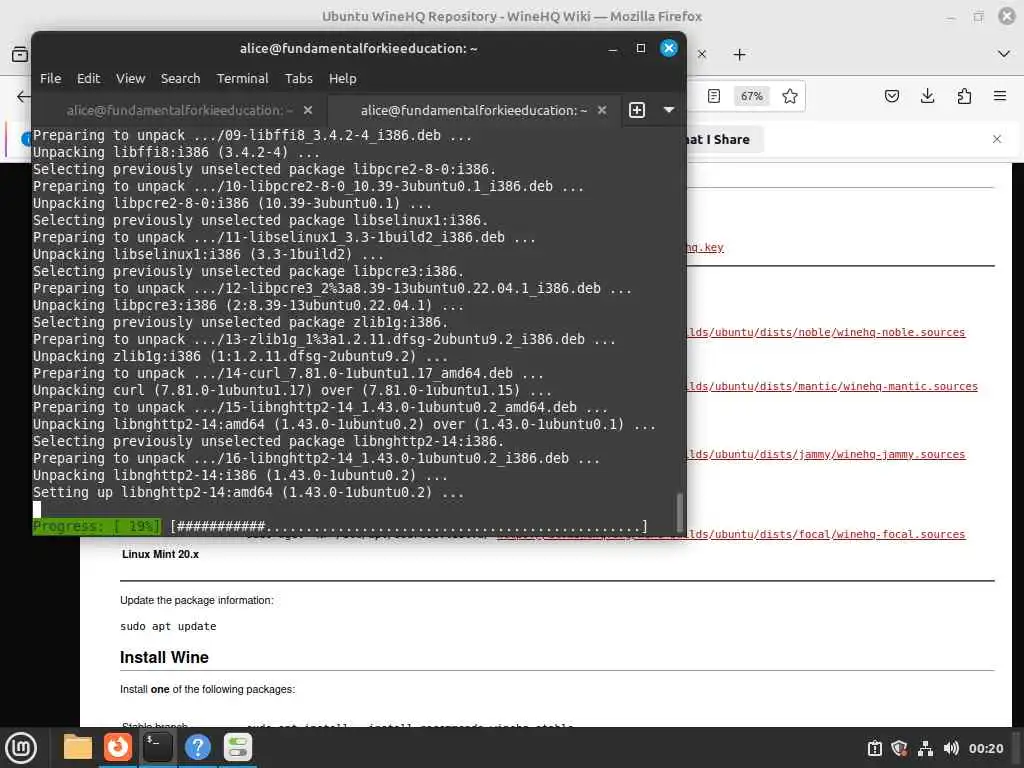Viewport: 1024px width, 768px height.
Task: Open Firefox hamburger application menu
Action: coord(999,96)
